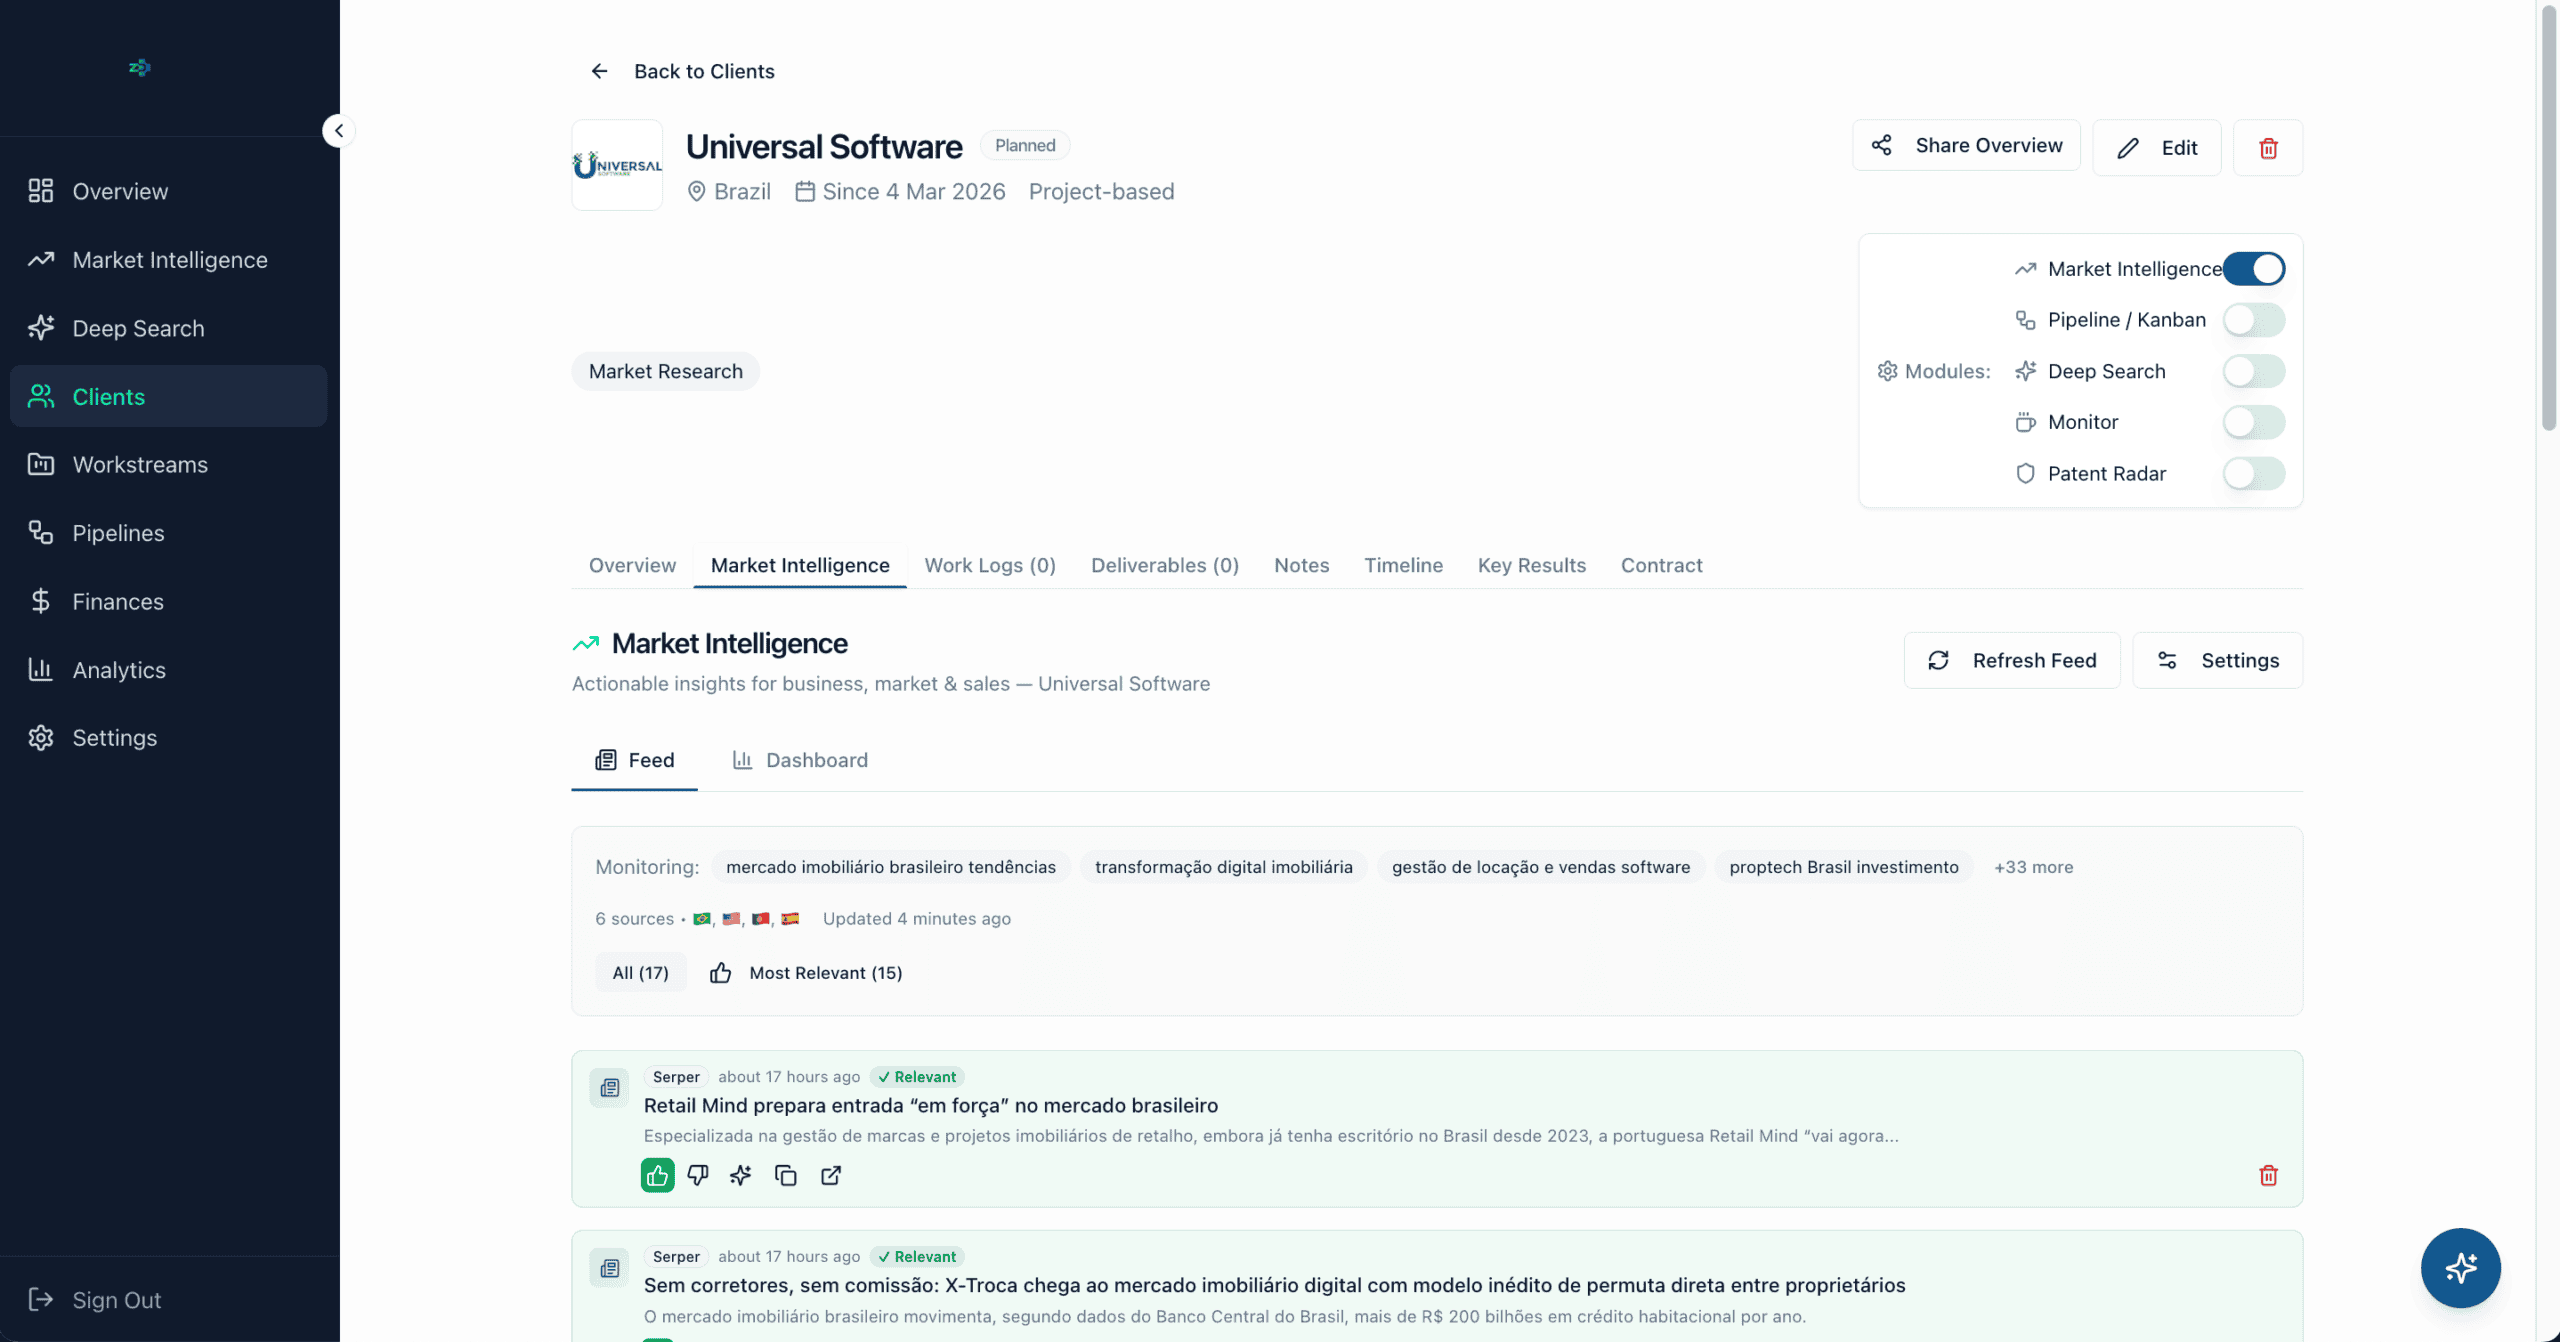Viewport: 2560px width, 1342px height.
Task: Delete the Retail Mind feed item
Action: [x=2268, y=1175]
